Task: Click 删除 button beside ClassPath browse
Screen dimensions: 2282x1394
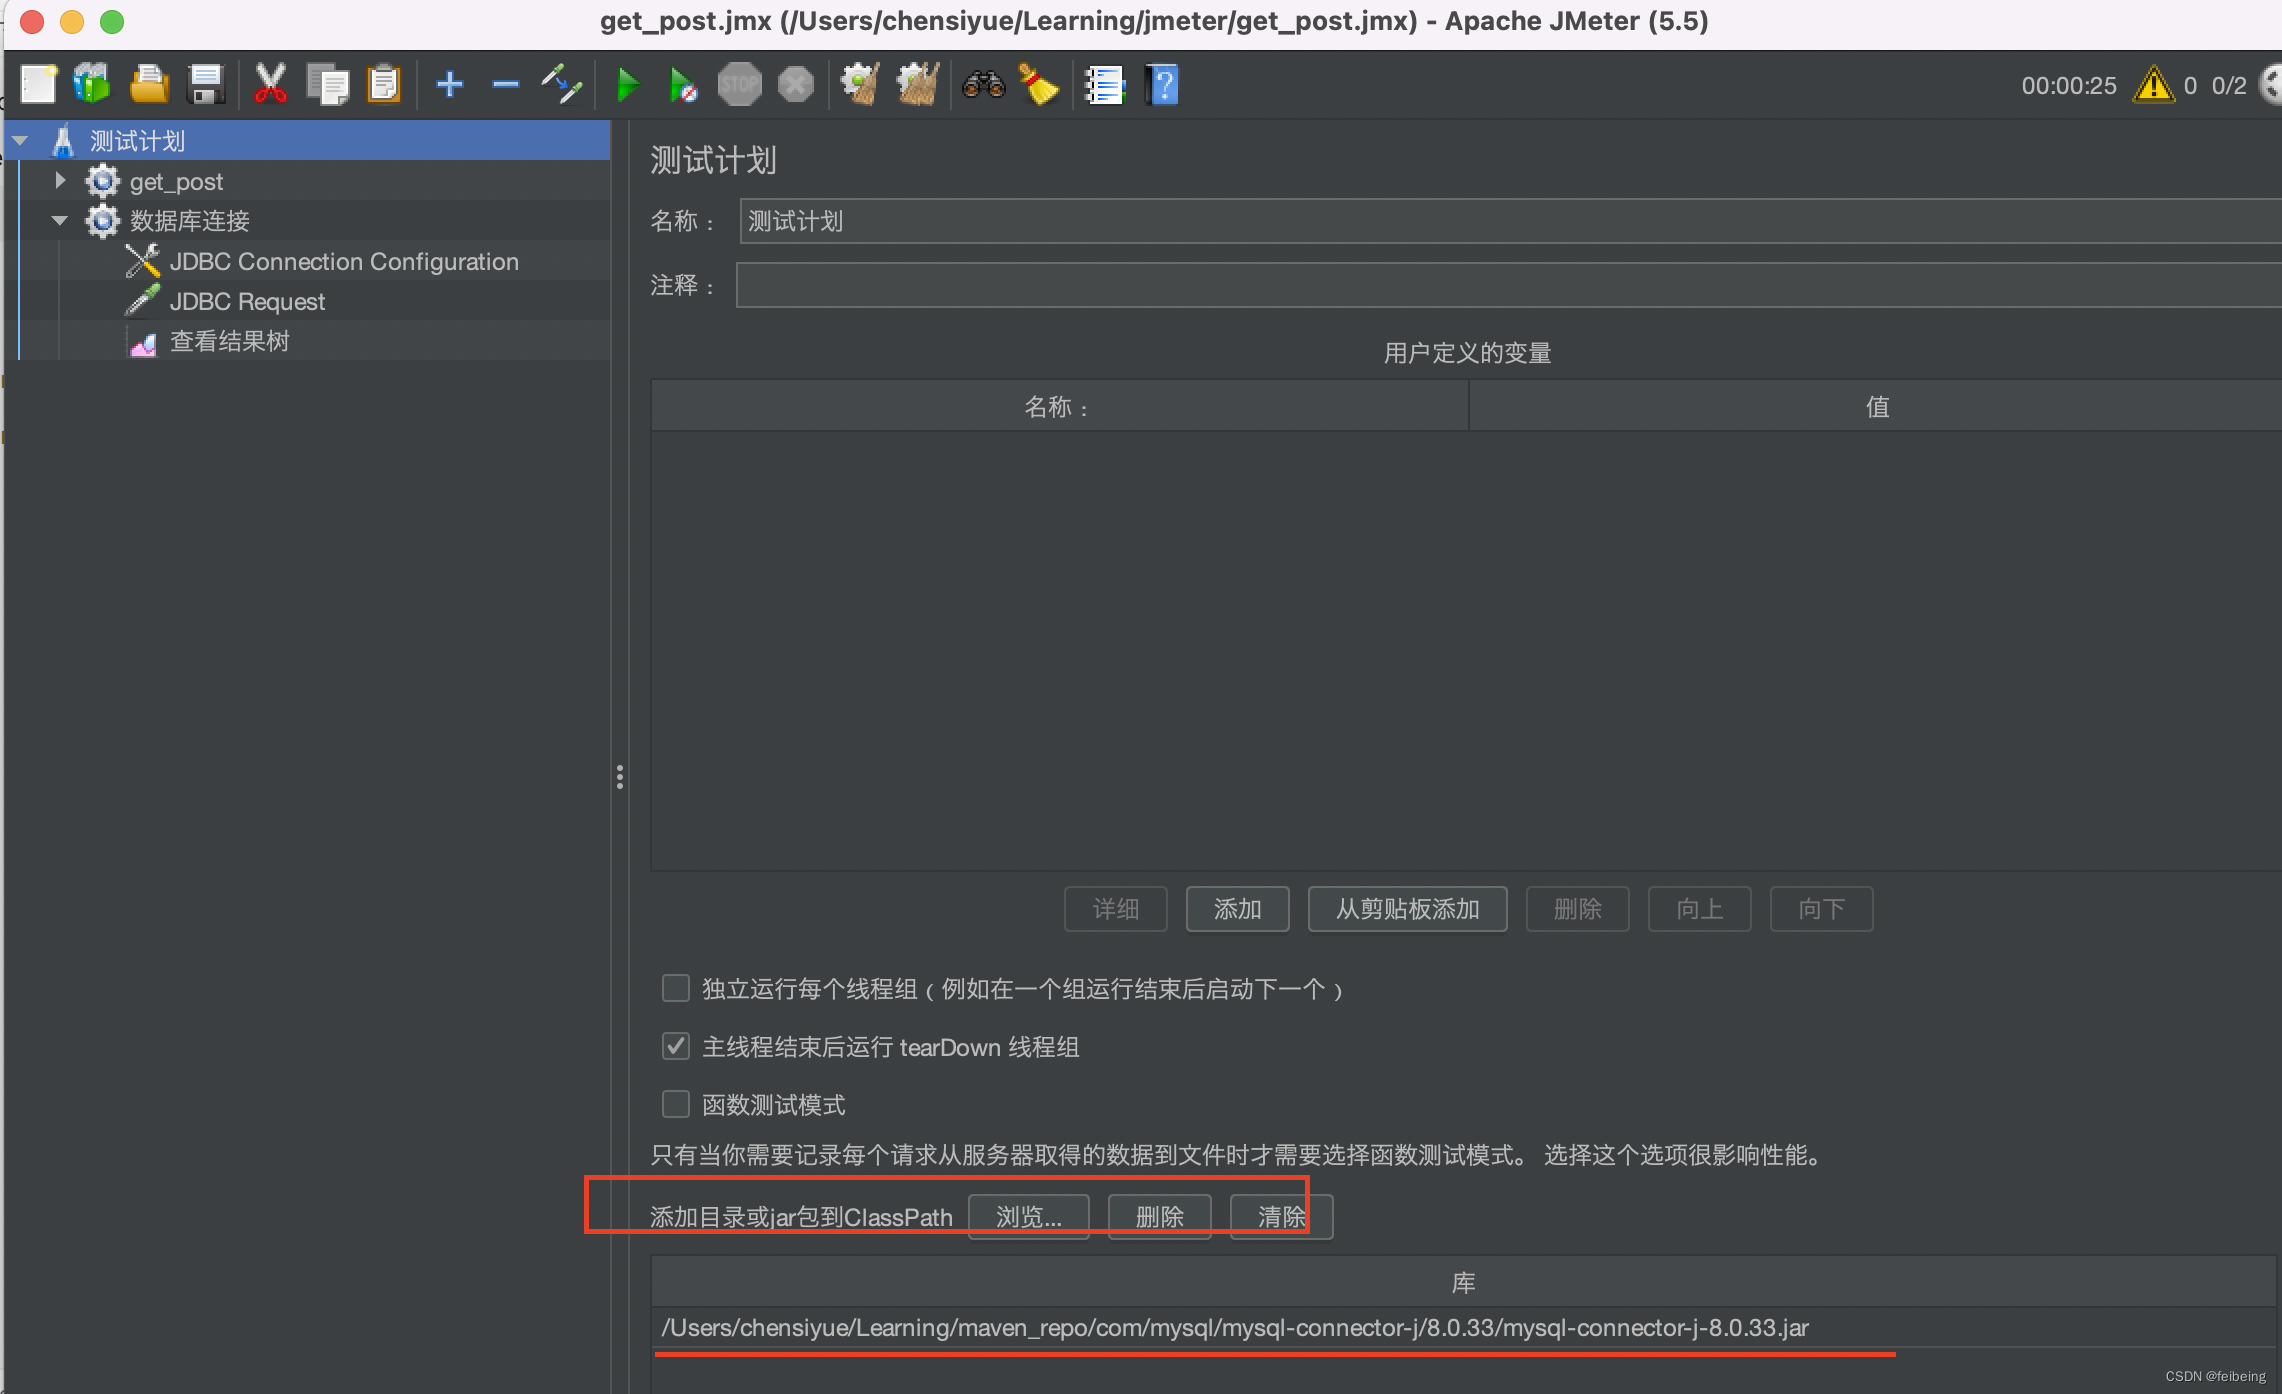Action: (1159, 1217)
